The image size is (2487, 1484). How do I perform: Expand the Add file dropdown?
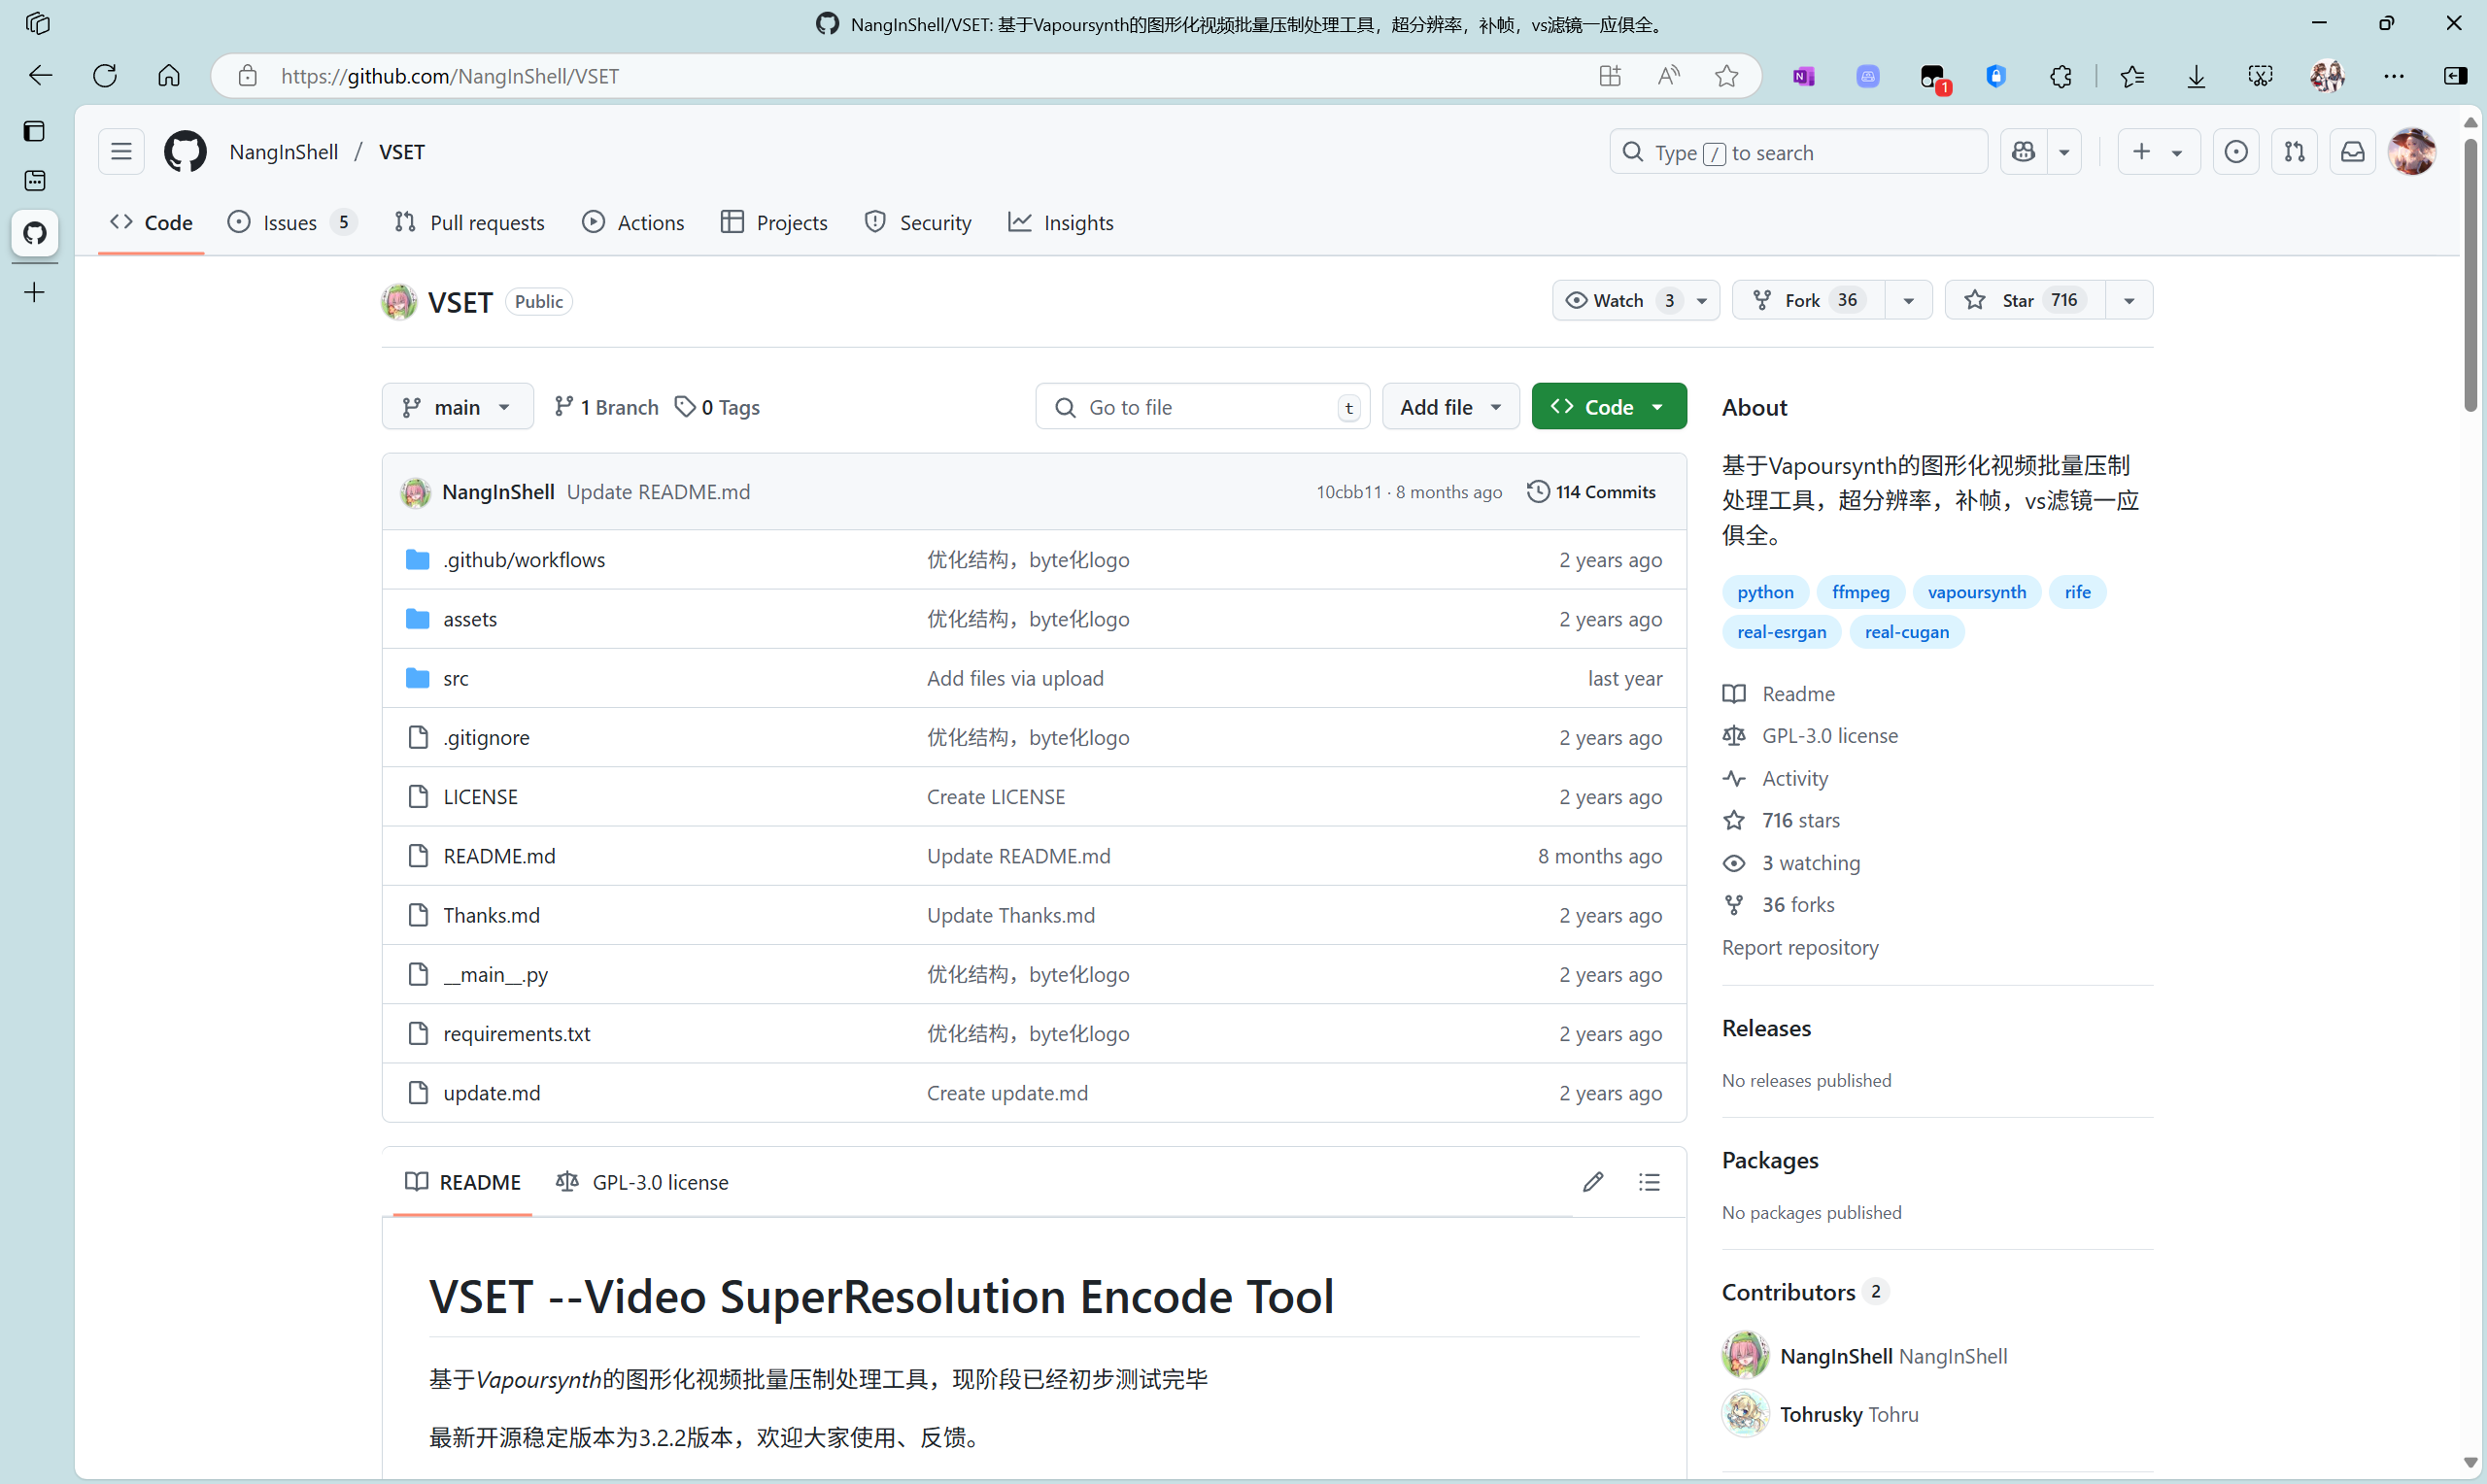click(1450, 407)
